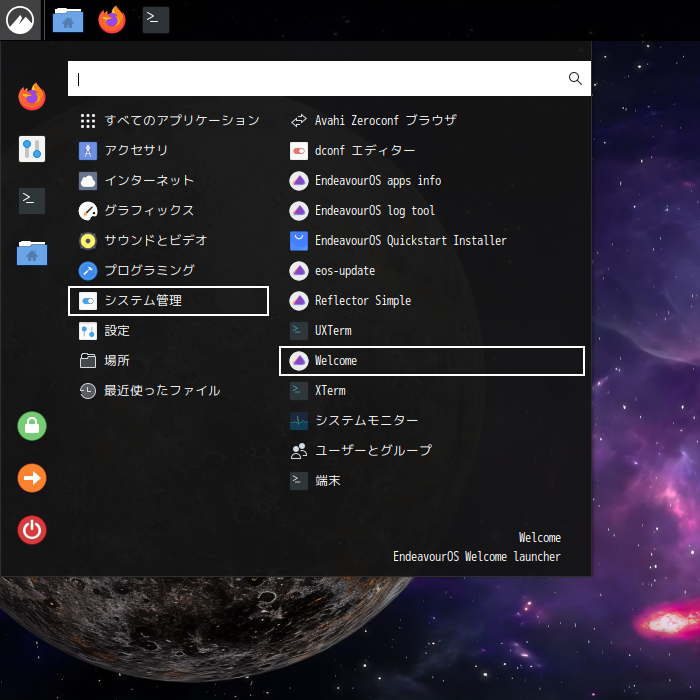This screenshot has height=700, width=700.
Task: Select the アクセサリ category
Action: (168, 150)
